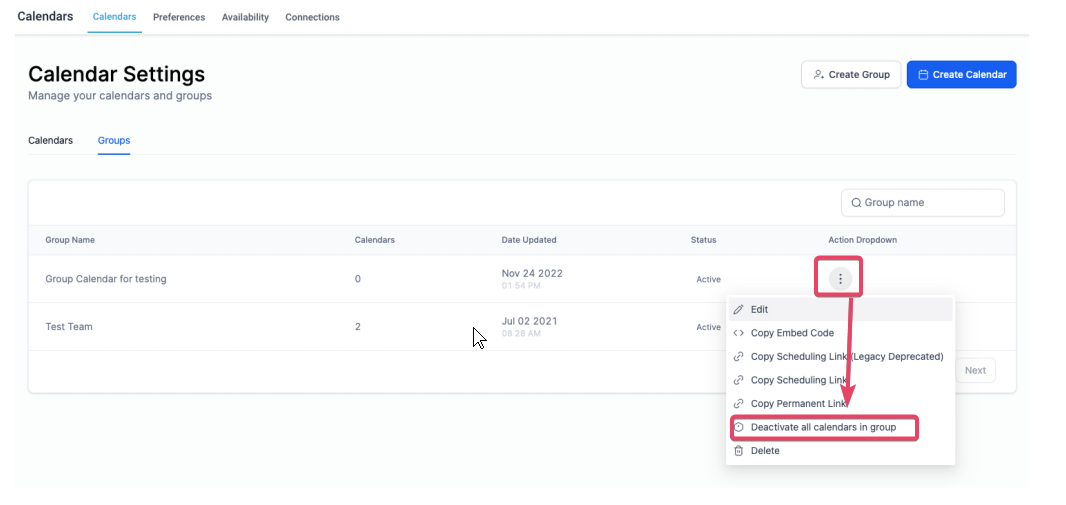Click the Create Group button
Viewport: 1066px width, 505px height.
[x=851, y=75]
